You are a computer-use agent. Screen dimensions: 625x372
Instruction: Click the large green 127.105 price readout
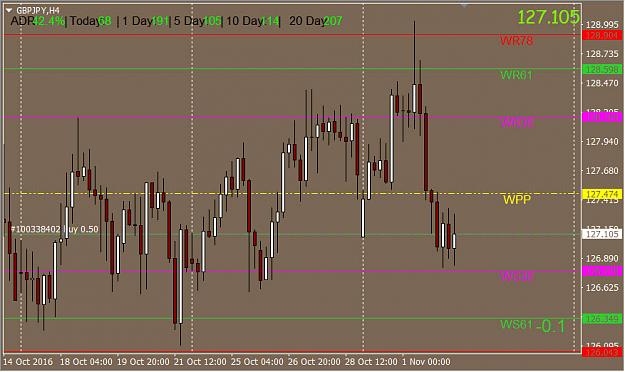point(548,17)
